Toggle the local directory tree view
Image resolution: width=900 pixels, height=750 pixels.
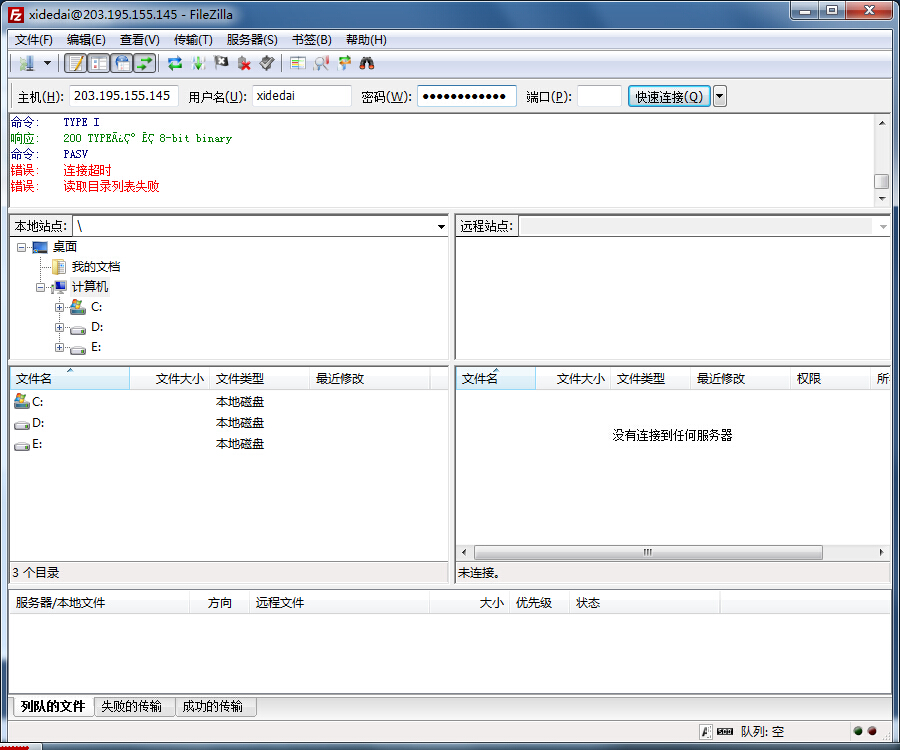click(99, 63)
